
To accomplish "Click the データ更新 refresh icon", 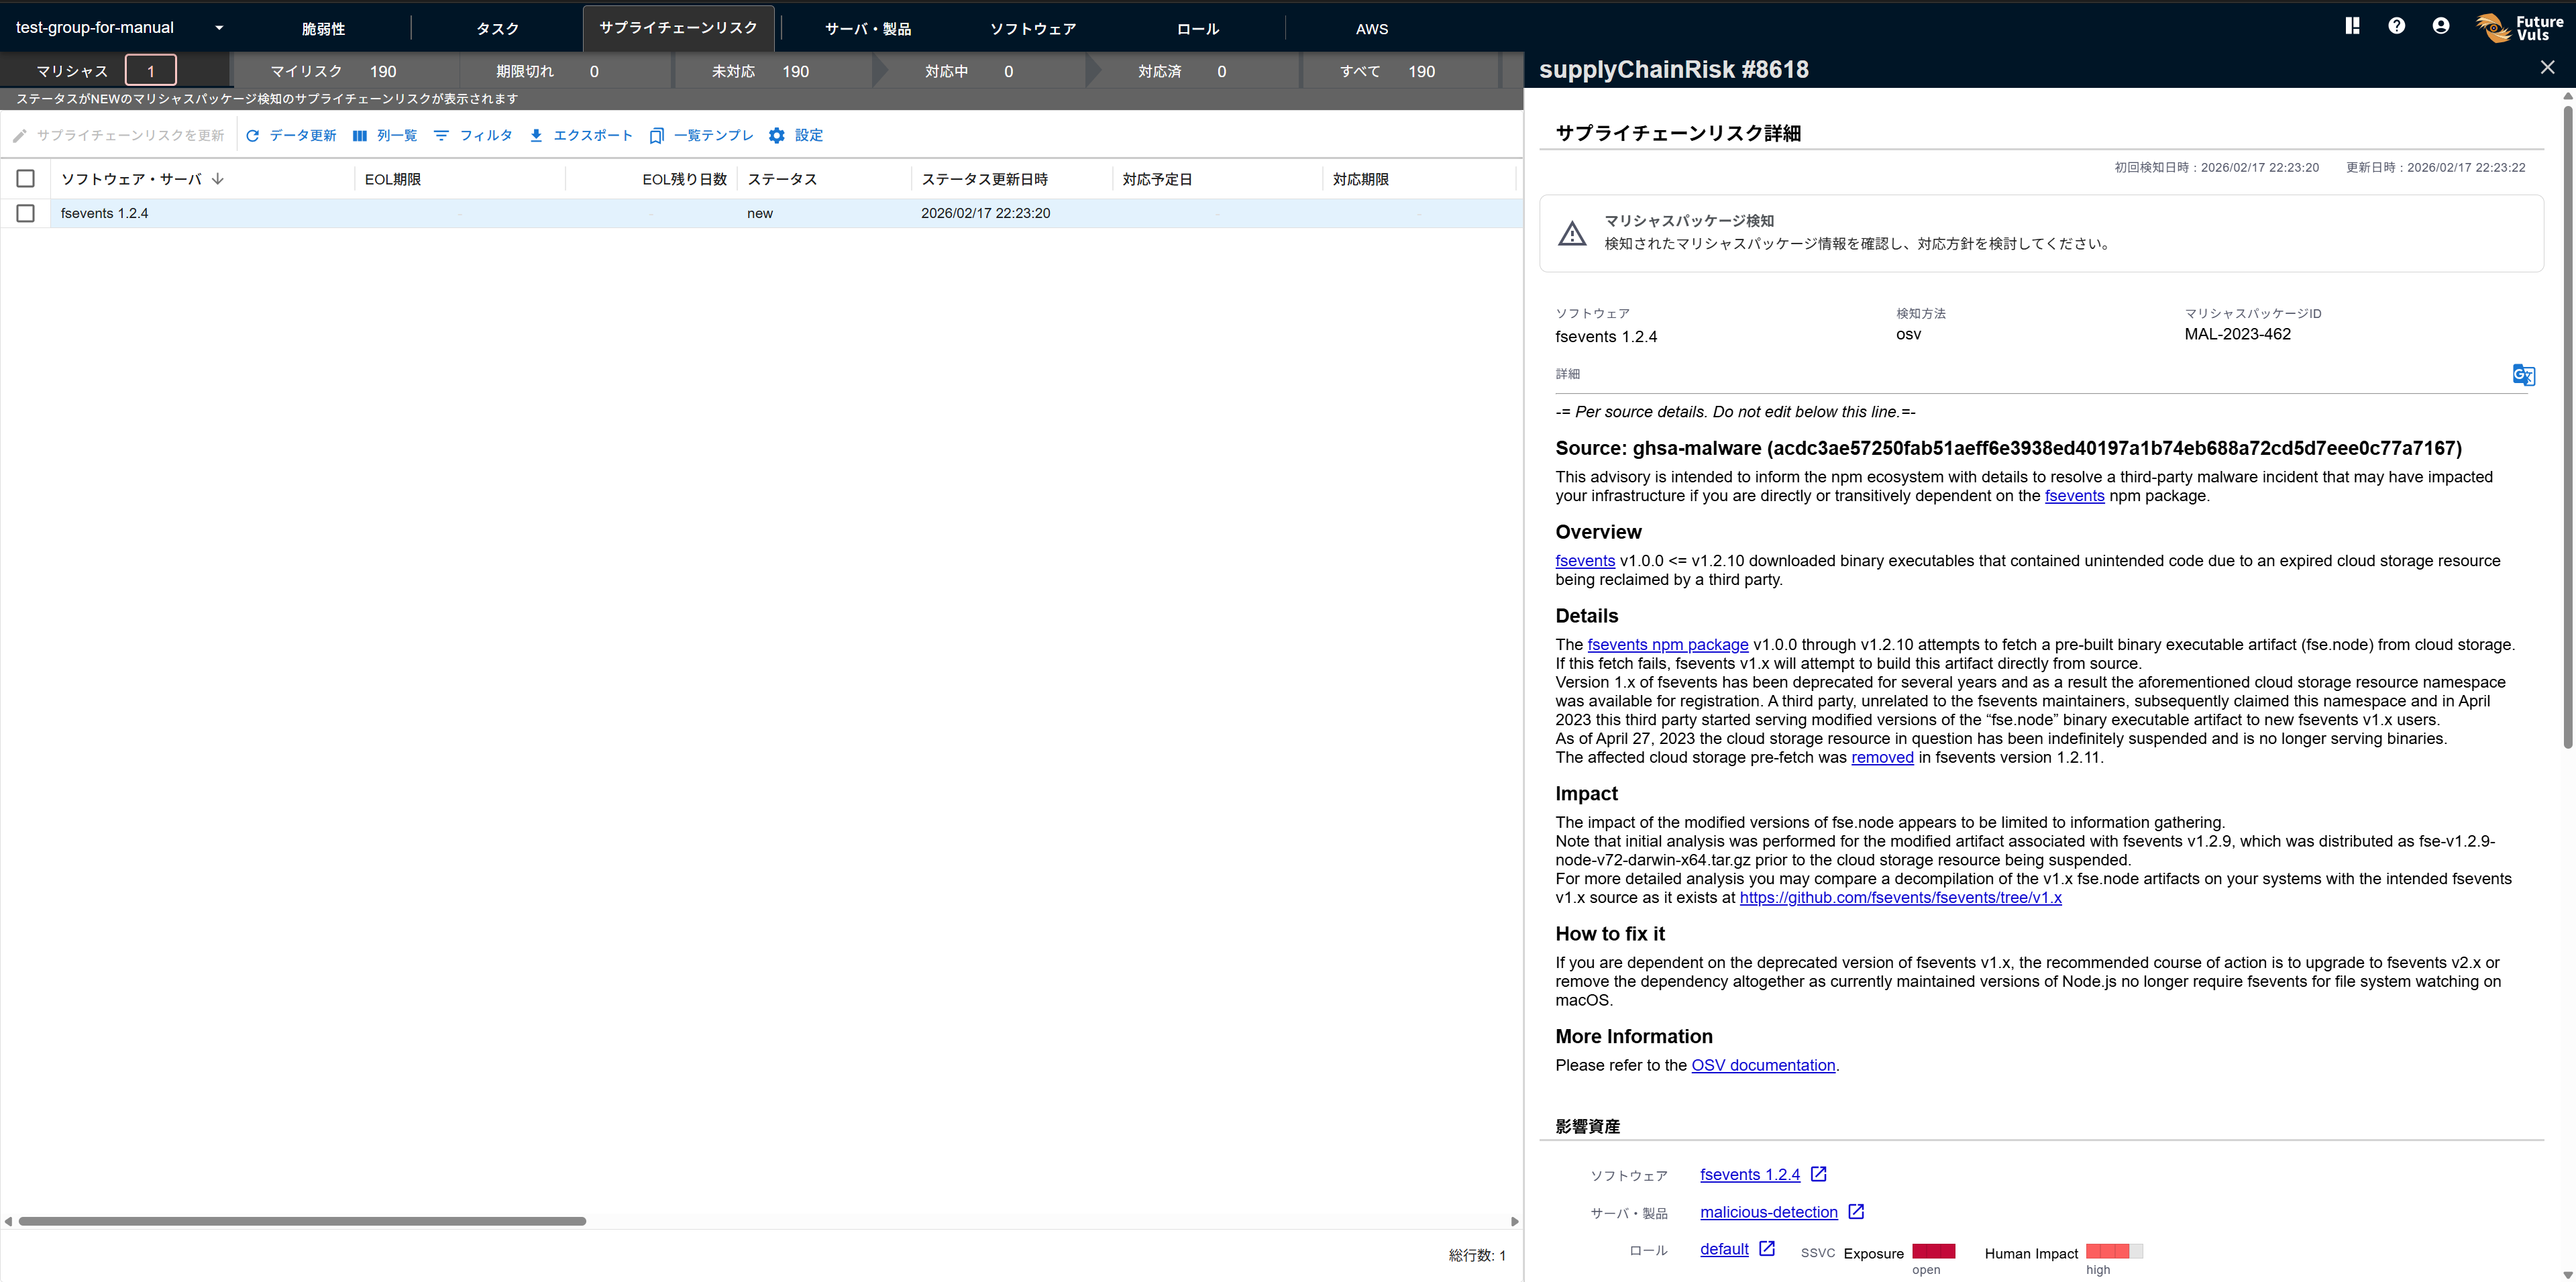I will tap(253, 136).
